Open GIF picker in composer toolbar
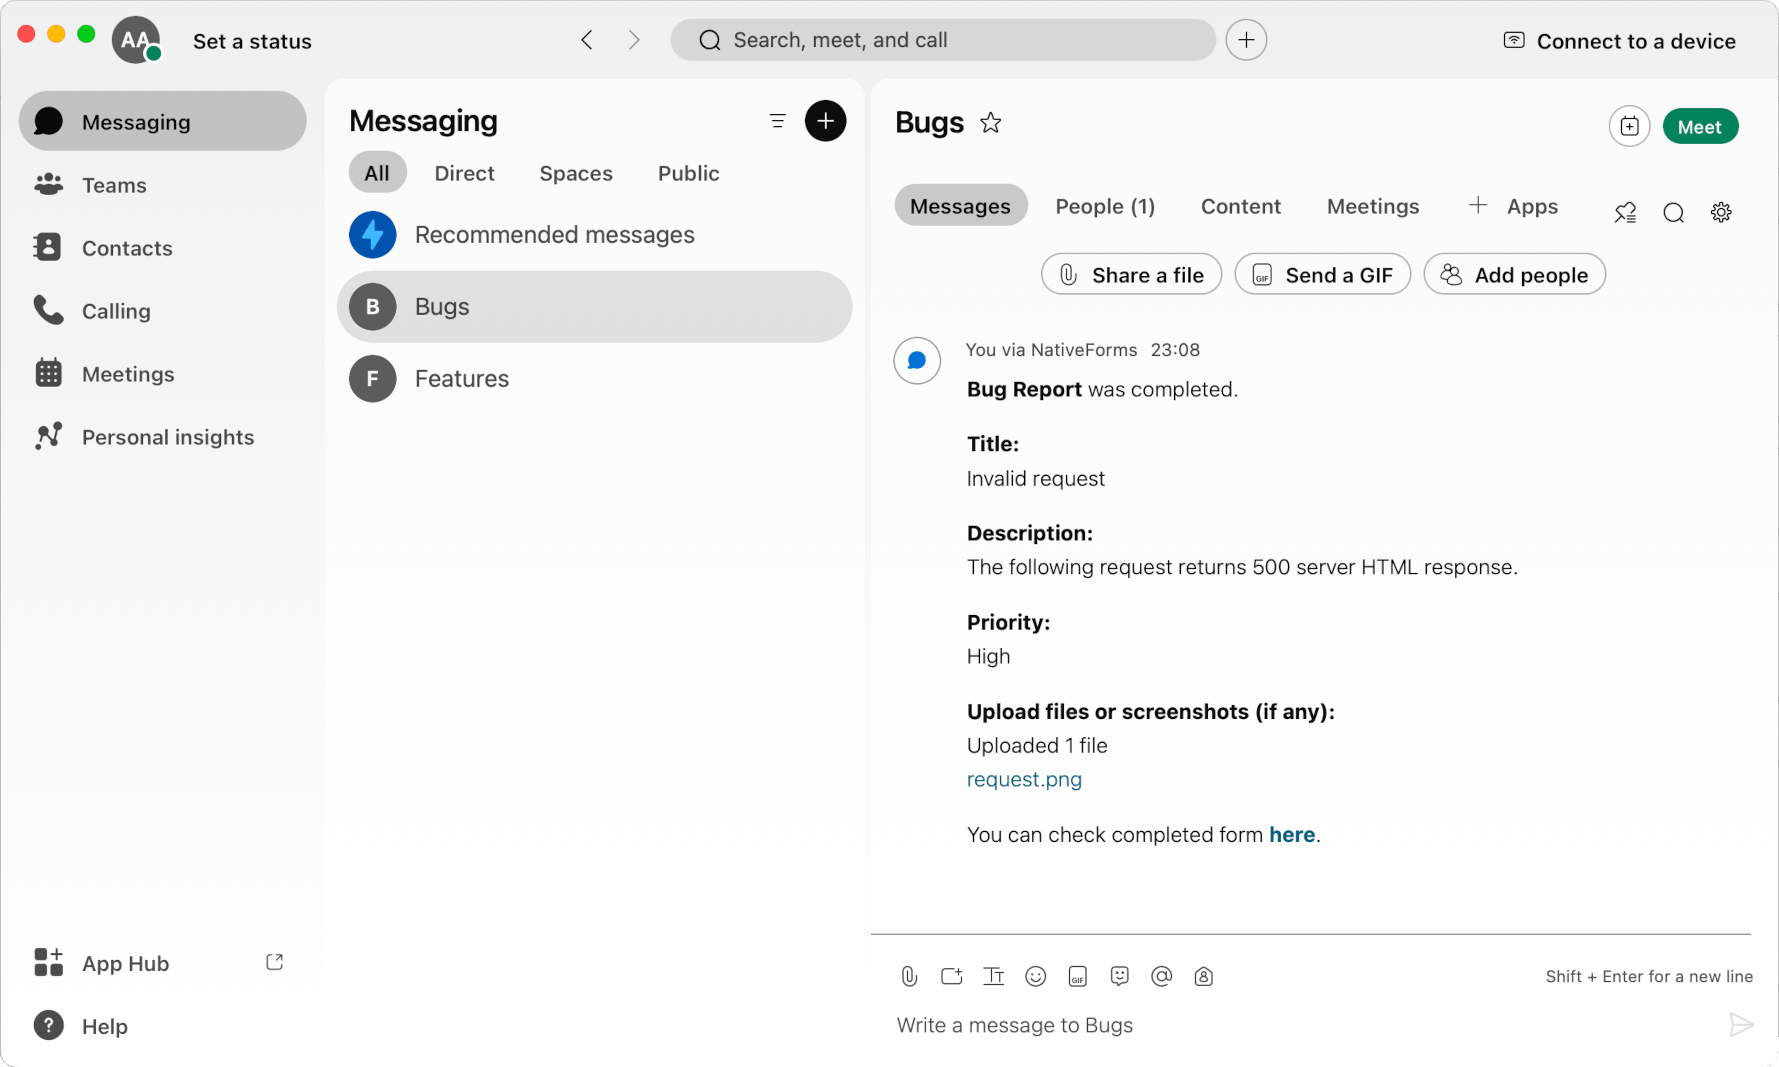Image resolution: width=1779 pixels, height=1067 pixels. pos(1077,976)
